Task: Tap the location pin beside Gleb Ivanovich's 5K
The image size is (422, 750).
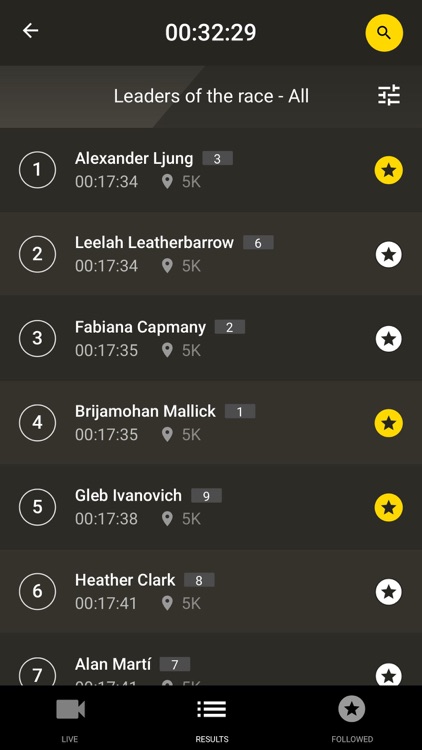Action: click(x=167, y=518)
